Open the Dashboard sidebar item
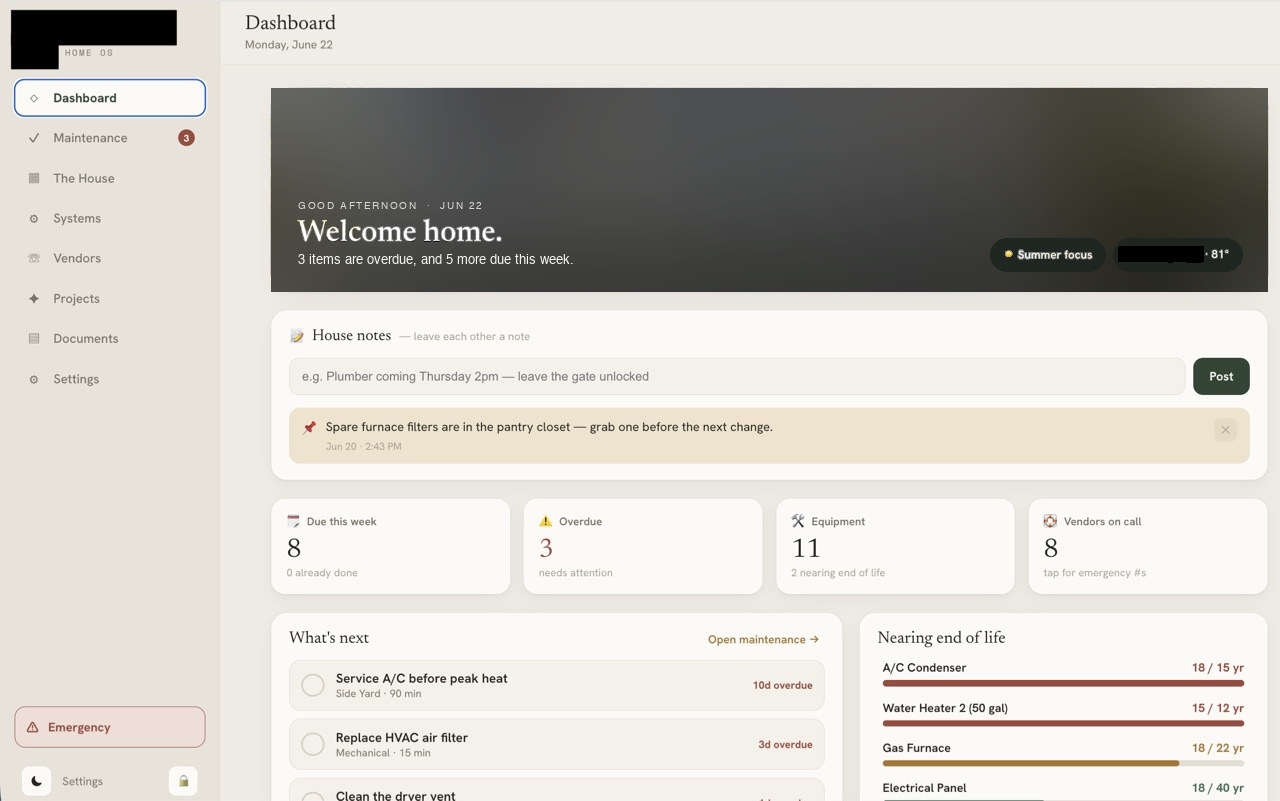 110,98
